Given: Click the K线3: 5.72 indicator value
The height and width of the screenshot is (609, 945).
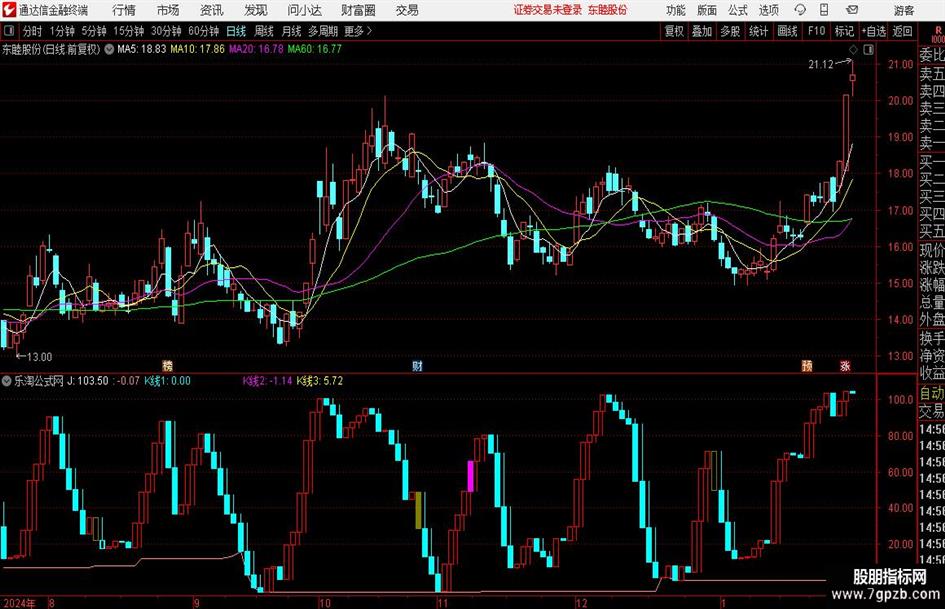Looking at the screenshot, I should pyautogui.click(x=319, y=381).
